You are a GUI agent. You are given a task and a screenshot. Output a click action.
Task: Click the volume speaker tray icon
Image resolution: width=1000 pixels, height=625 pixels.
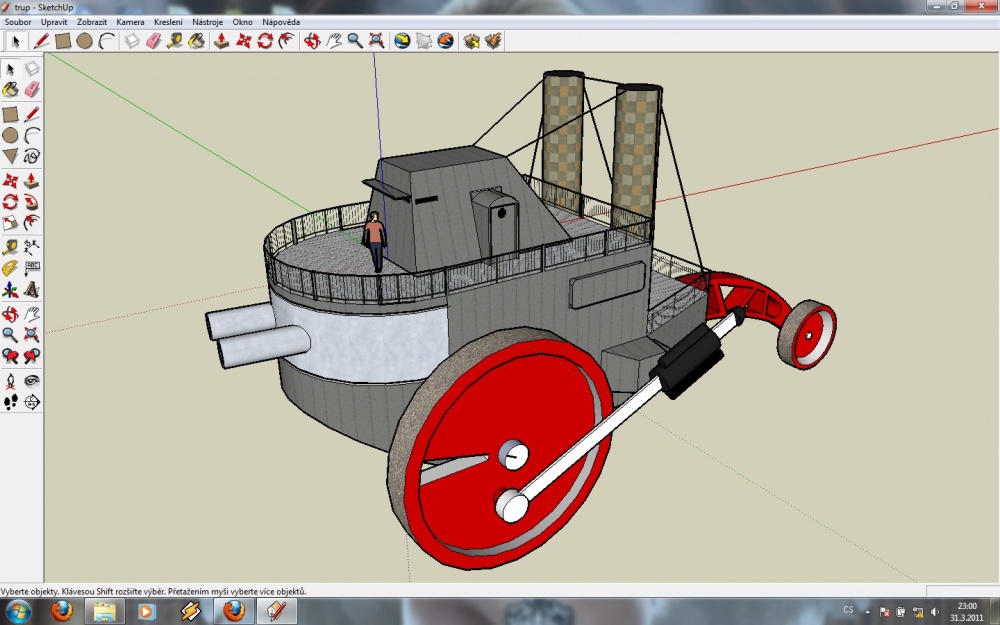point(934,612)
